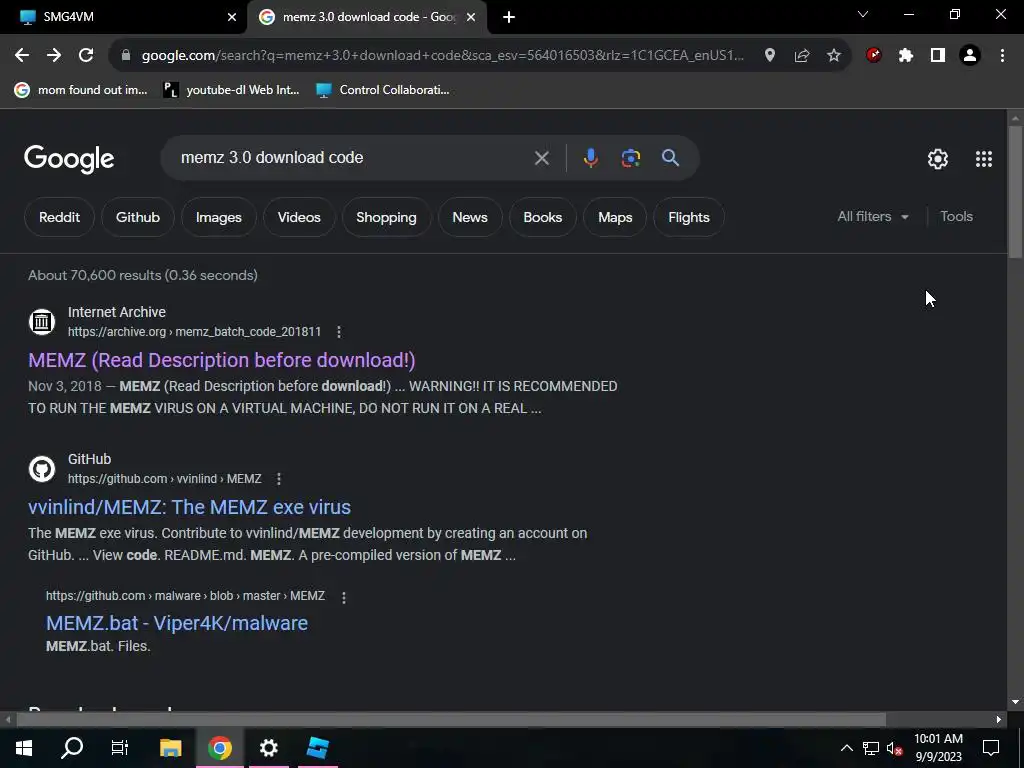Viewport: 1024px width, 768px height.
Task: Close the SMG4VM tab
Action: point(232,18)
